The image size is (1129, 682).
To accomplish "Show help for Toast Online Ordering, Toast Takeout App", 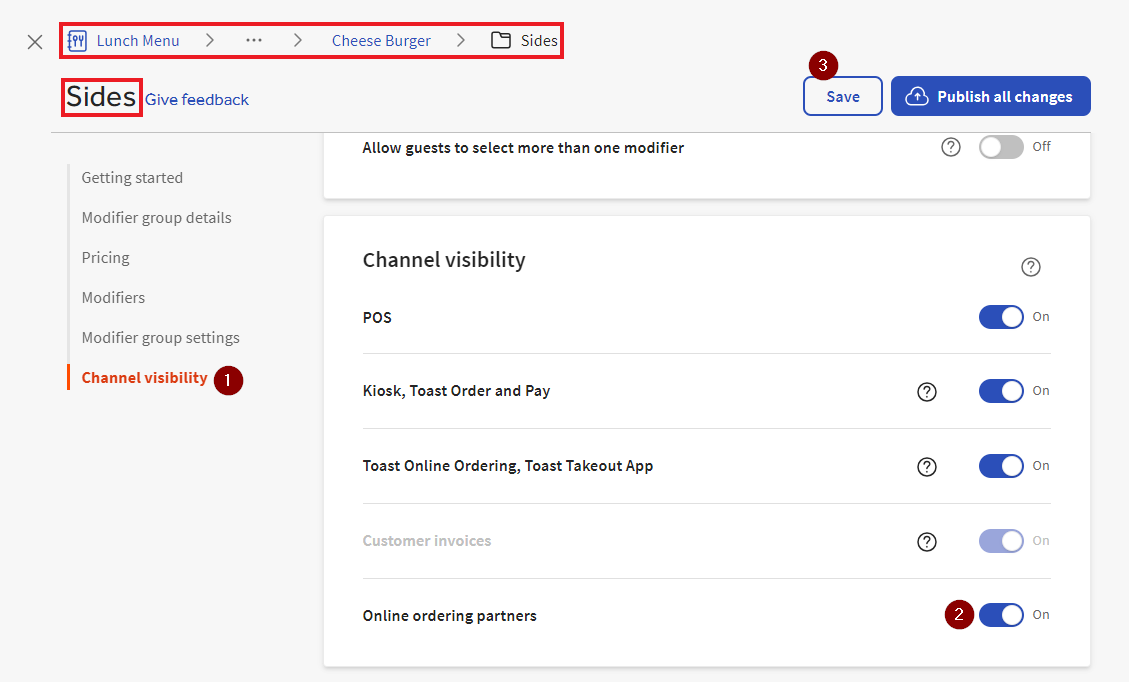I will point(927,467).
